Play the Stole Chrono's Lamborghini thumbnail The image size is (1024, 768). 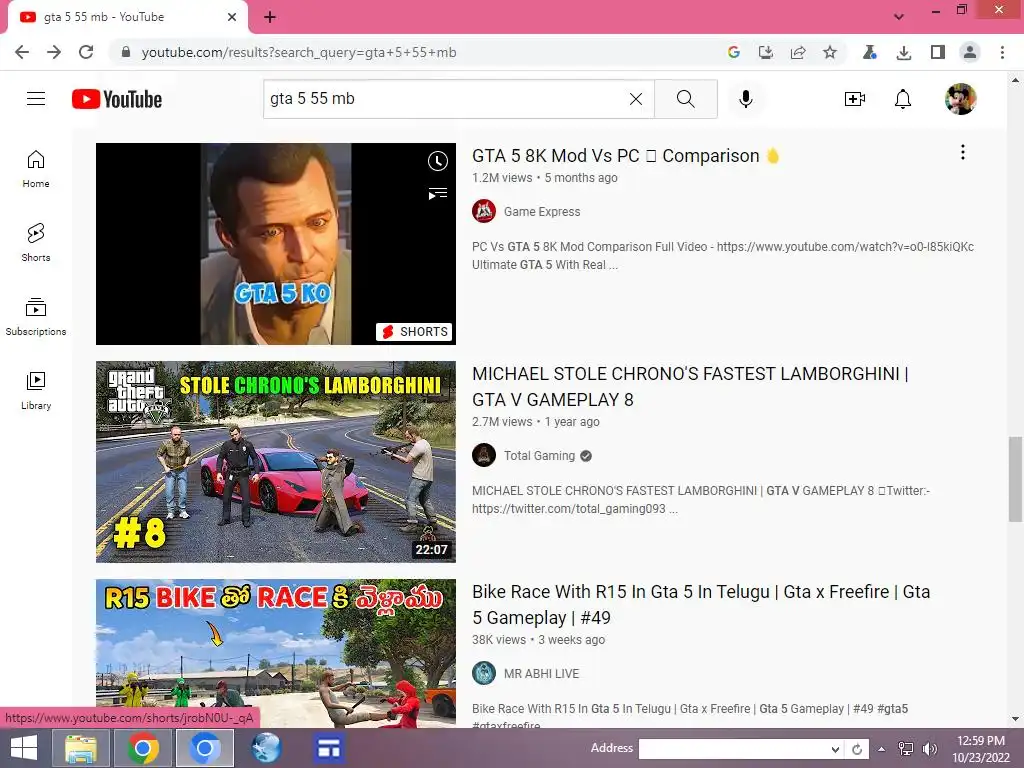276,462
